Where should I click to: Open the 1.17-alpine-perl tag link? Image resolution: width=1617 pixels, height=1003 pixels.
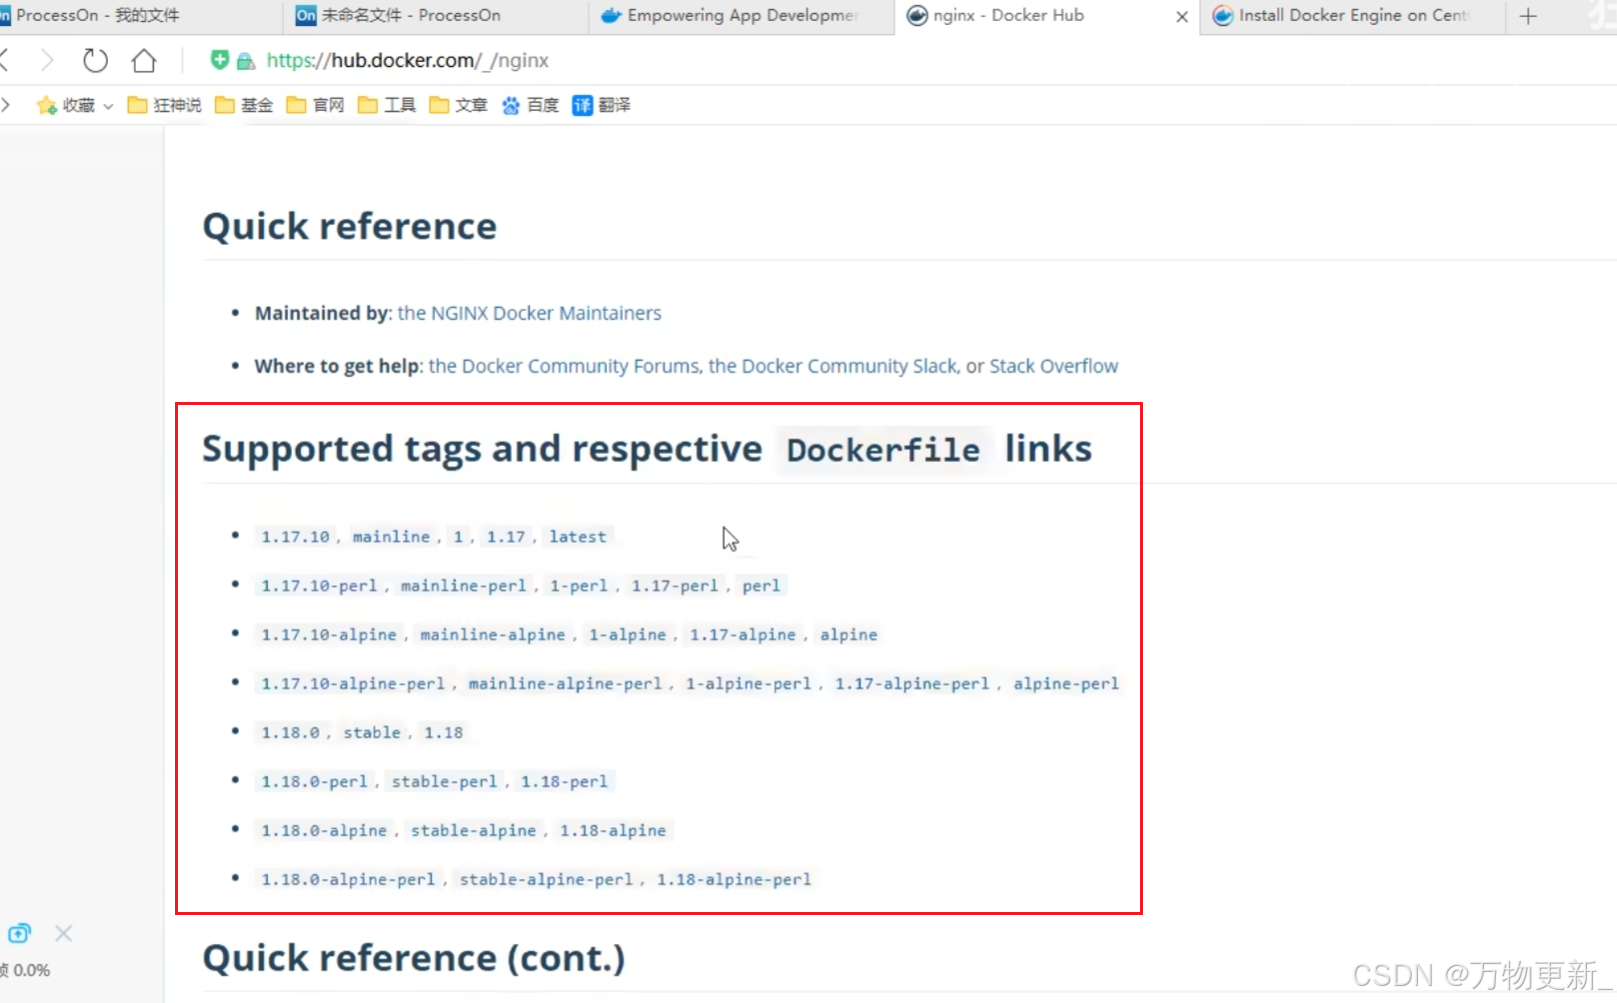pyautogui.click(x=912, y=684)
